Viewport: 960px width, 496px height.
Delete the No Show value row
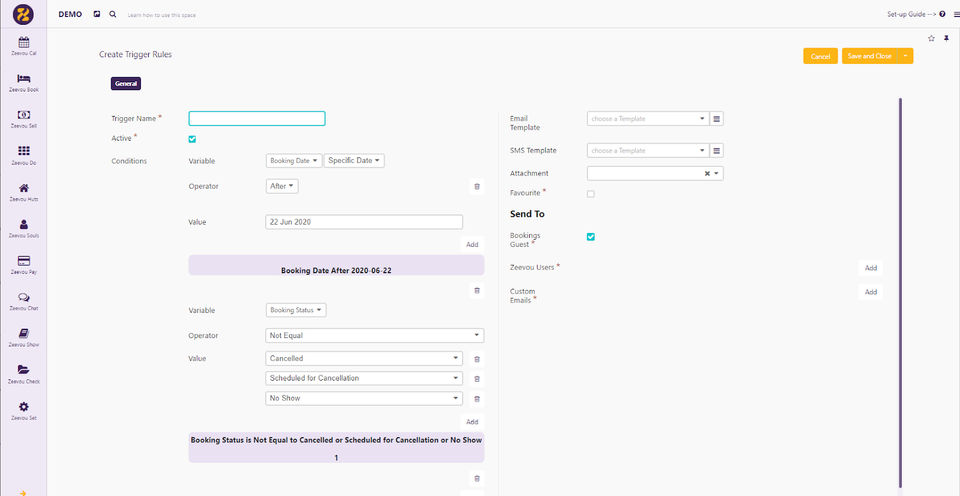(x=477, y=399)
